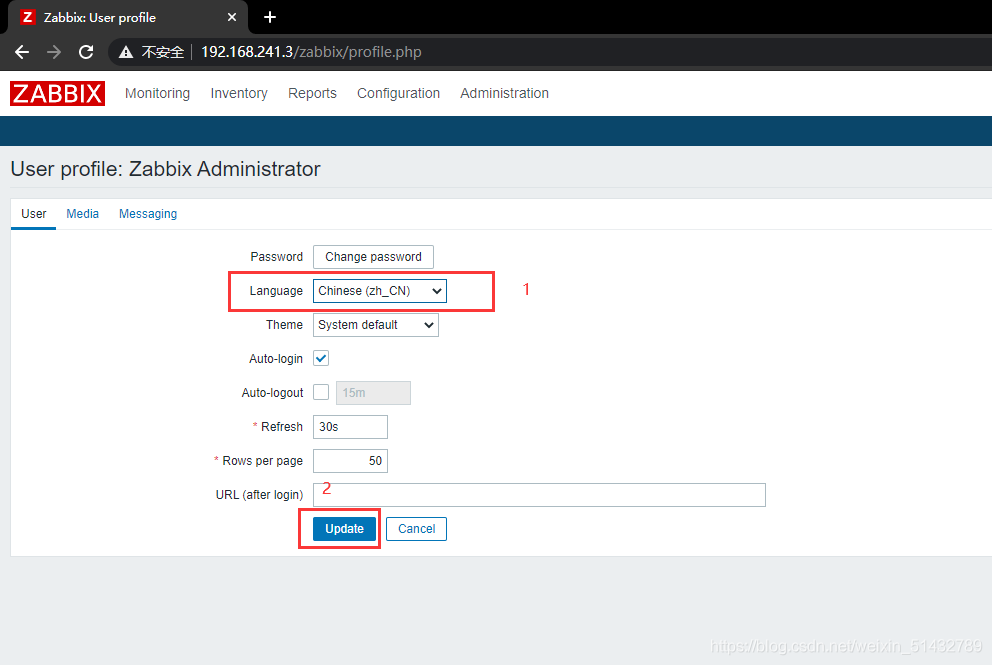992x665 pixels.
Task: Switch to the Media tab
Action: [x=83, y=214]
